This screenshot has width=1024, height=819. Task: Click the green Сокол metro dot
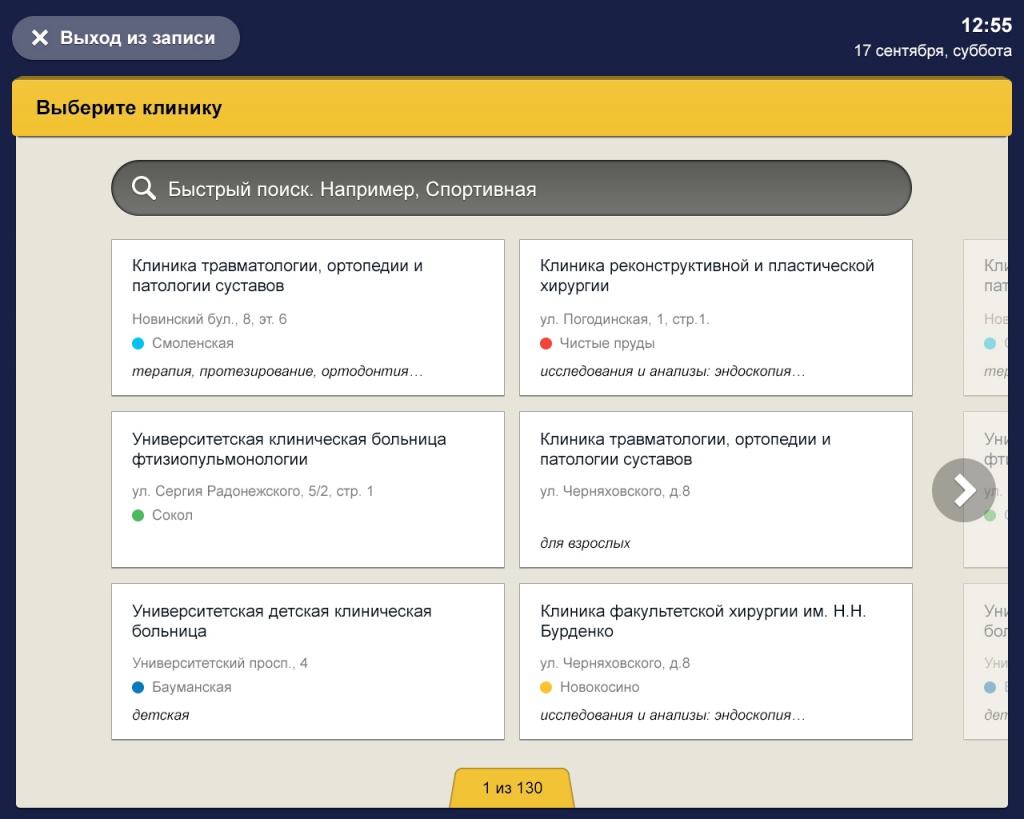[139, 515]
